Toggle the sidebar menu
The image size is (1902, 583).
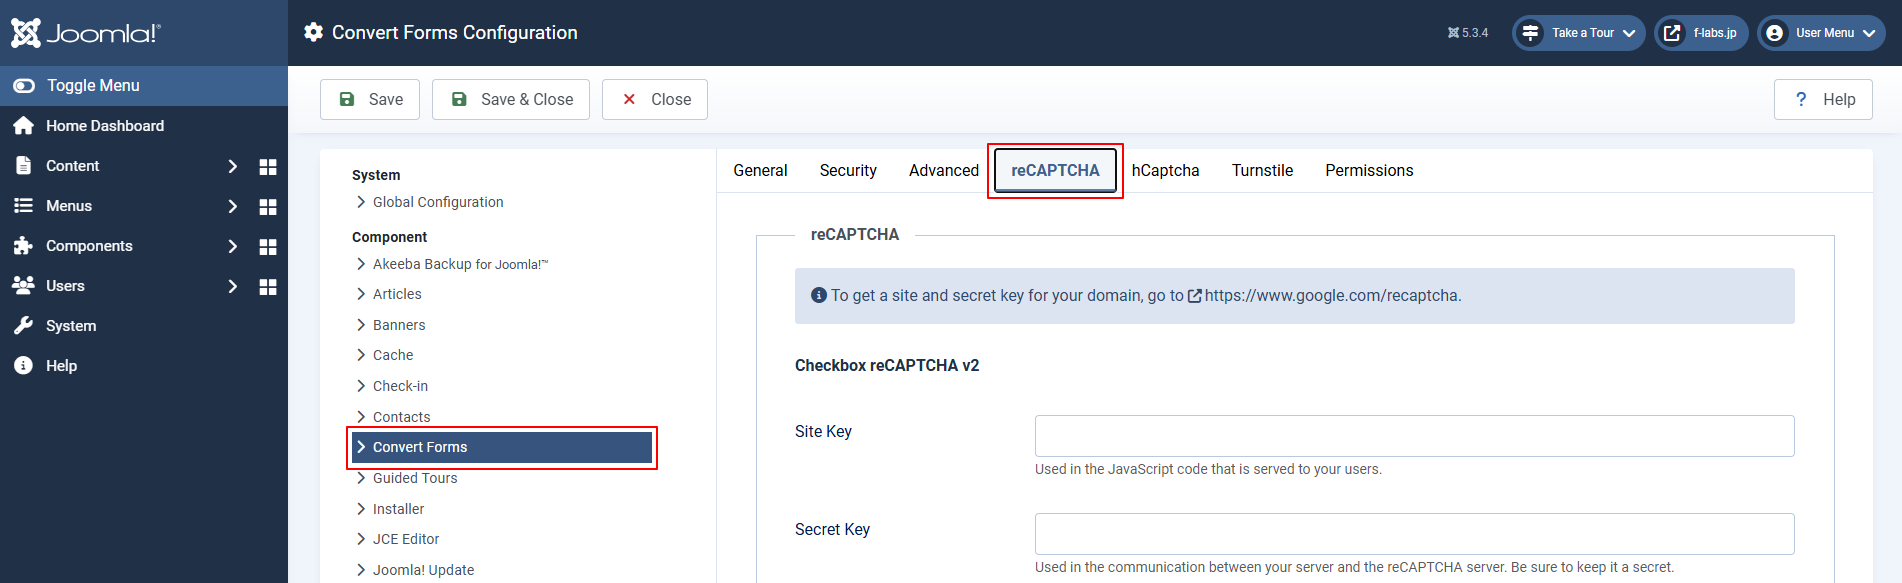pos(92,86)
